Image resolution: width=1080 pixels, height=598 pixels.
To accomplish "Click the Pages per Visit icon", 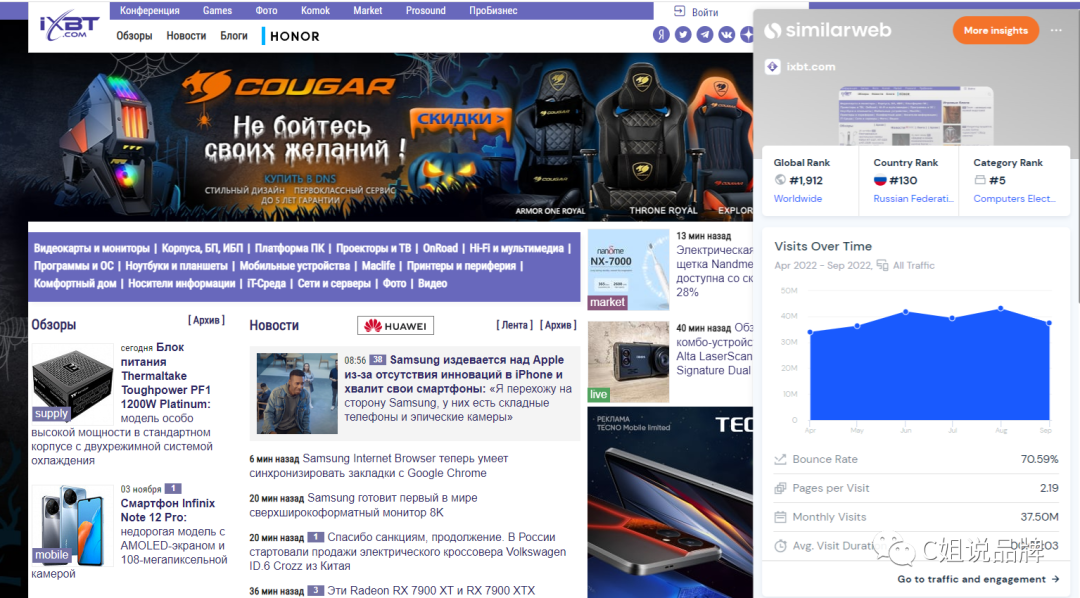I will click(x=780, y=488).
